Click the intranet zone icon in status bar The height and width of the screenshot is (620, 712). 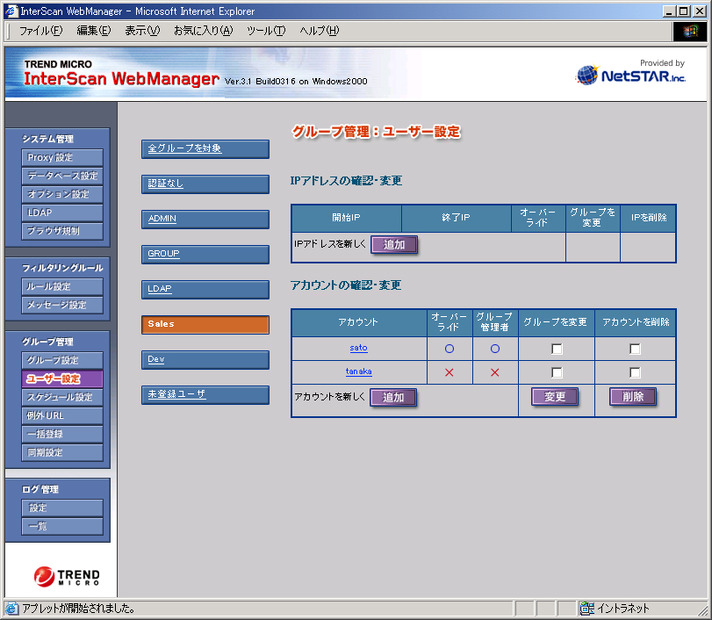587,608
